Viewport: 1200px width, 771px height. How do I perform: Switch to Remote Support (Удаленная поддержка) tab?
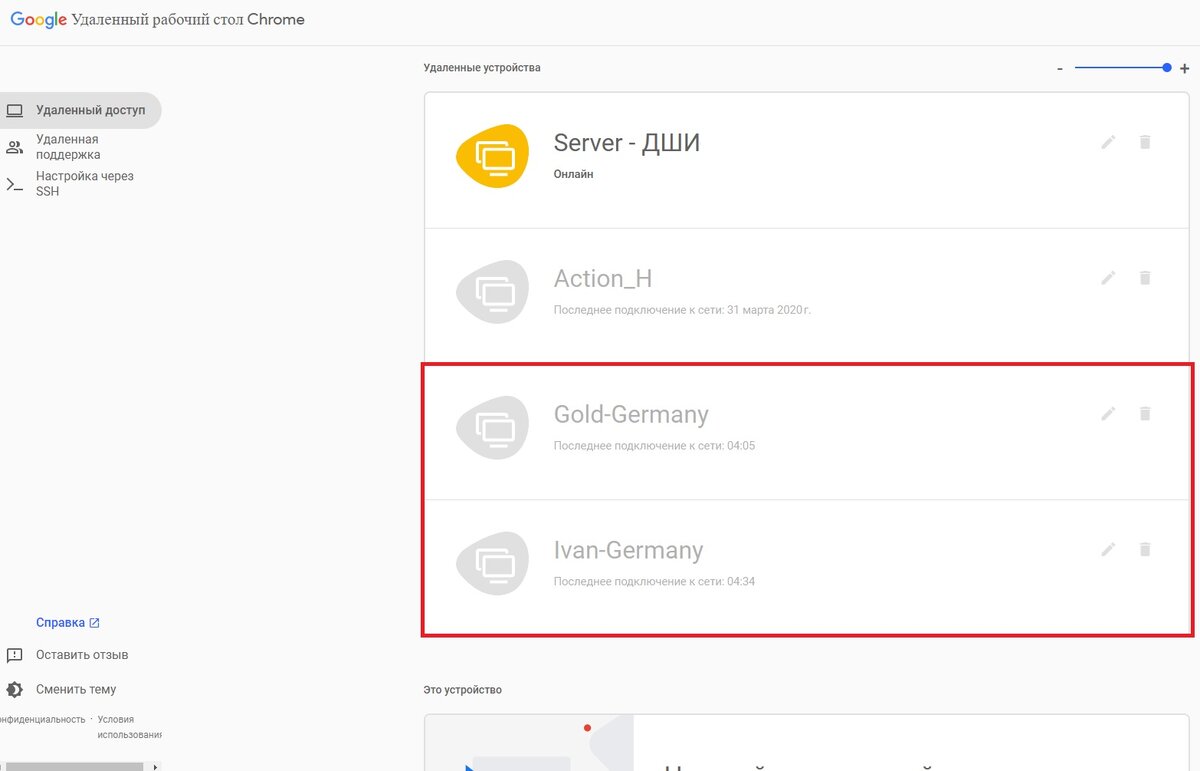[68, 147]
